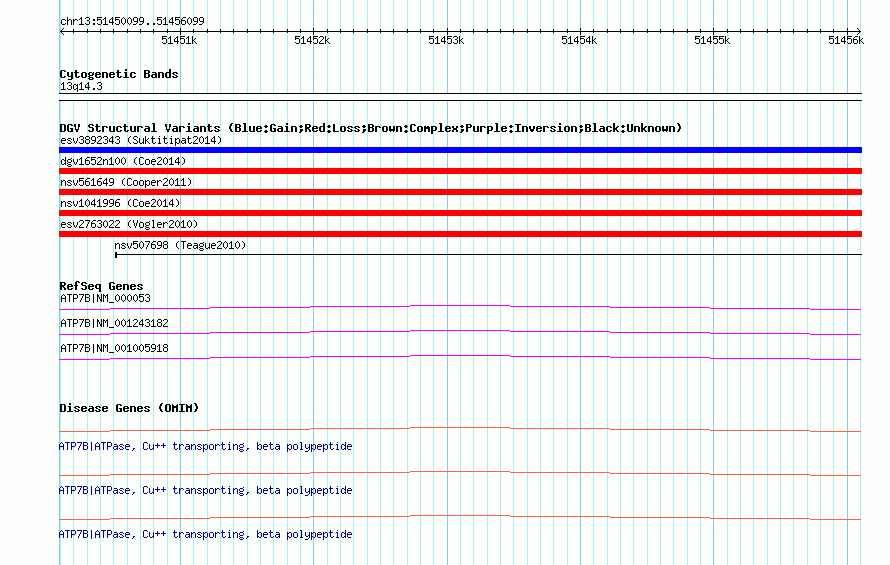Click the cytogenetic band 13q14.3 bar
The height and width of the screenshot is (565, 890).
460,97
